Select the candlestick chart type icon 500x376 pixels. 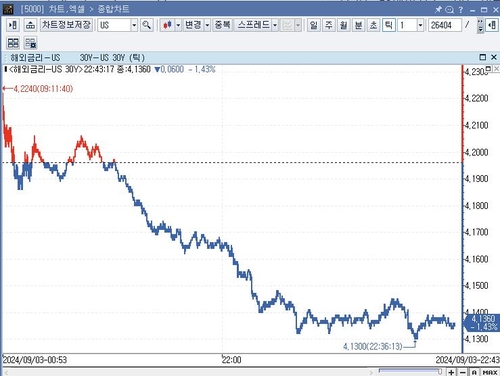point(167,25)
